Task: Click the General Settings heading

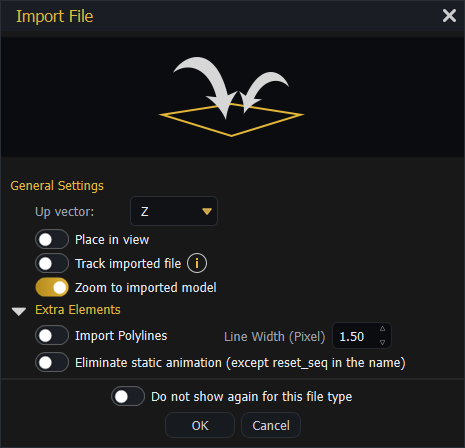Action: 57,186
